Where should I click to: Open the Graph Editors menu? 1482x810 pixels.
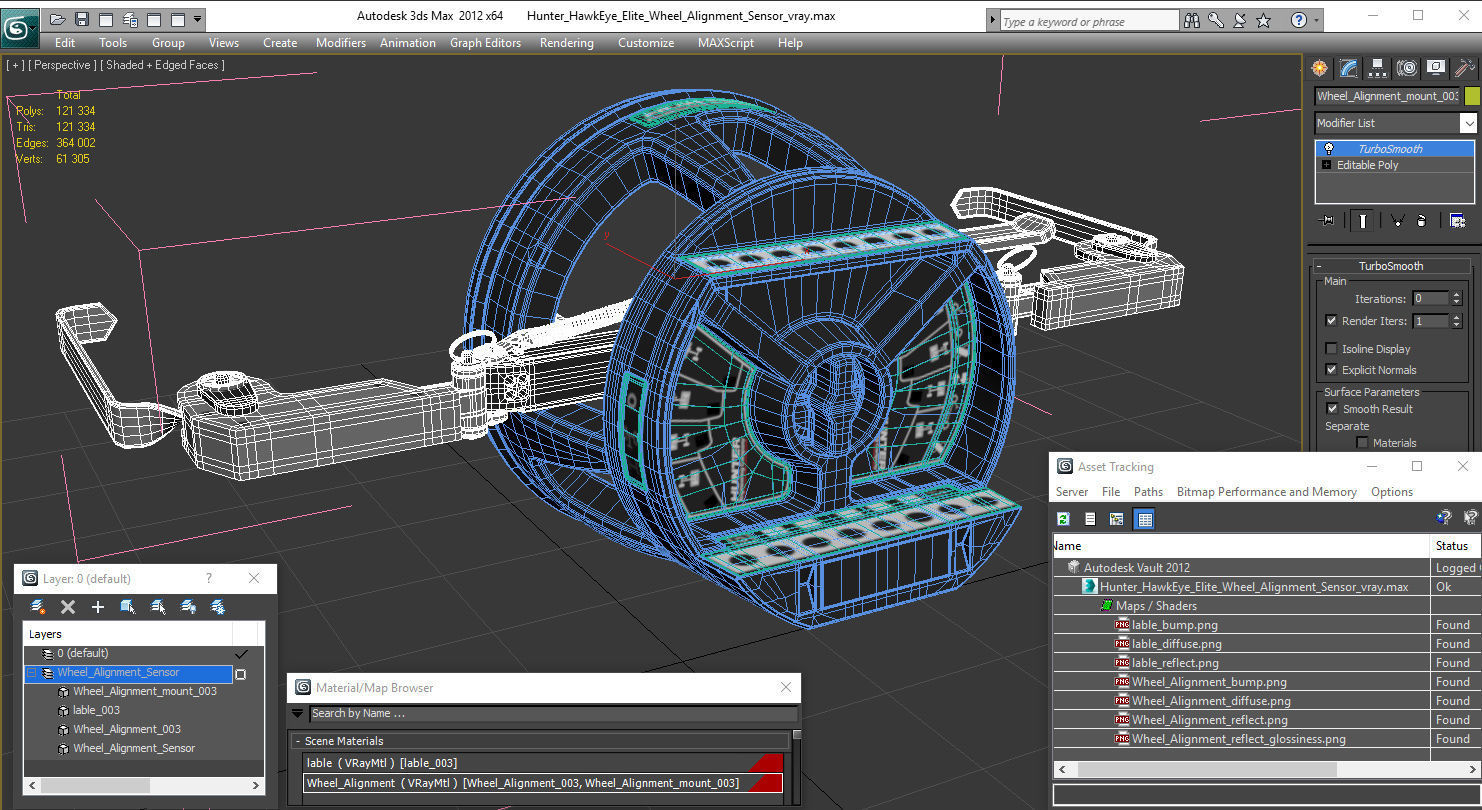[x=485, y=43]
